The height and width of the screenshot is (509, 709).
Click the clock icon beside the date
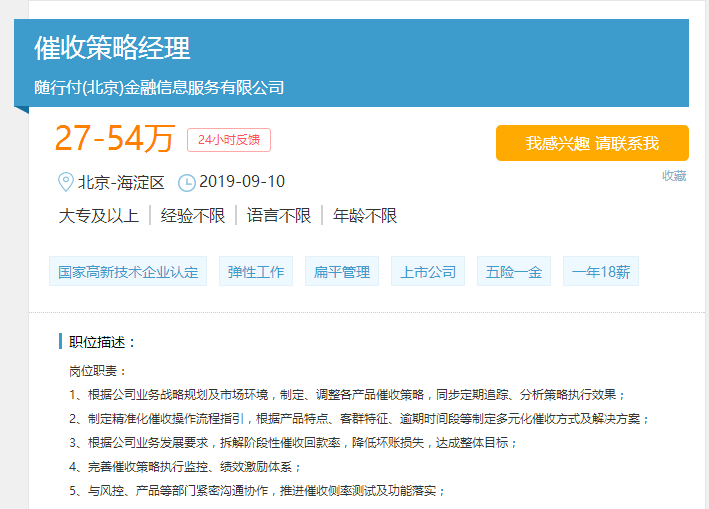point(186,182)
